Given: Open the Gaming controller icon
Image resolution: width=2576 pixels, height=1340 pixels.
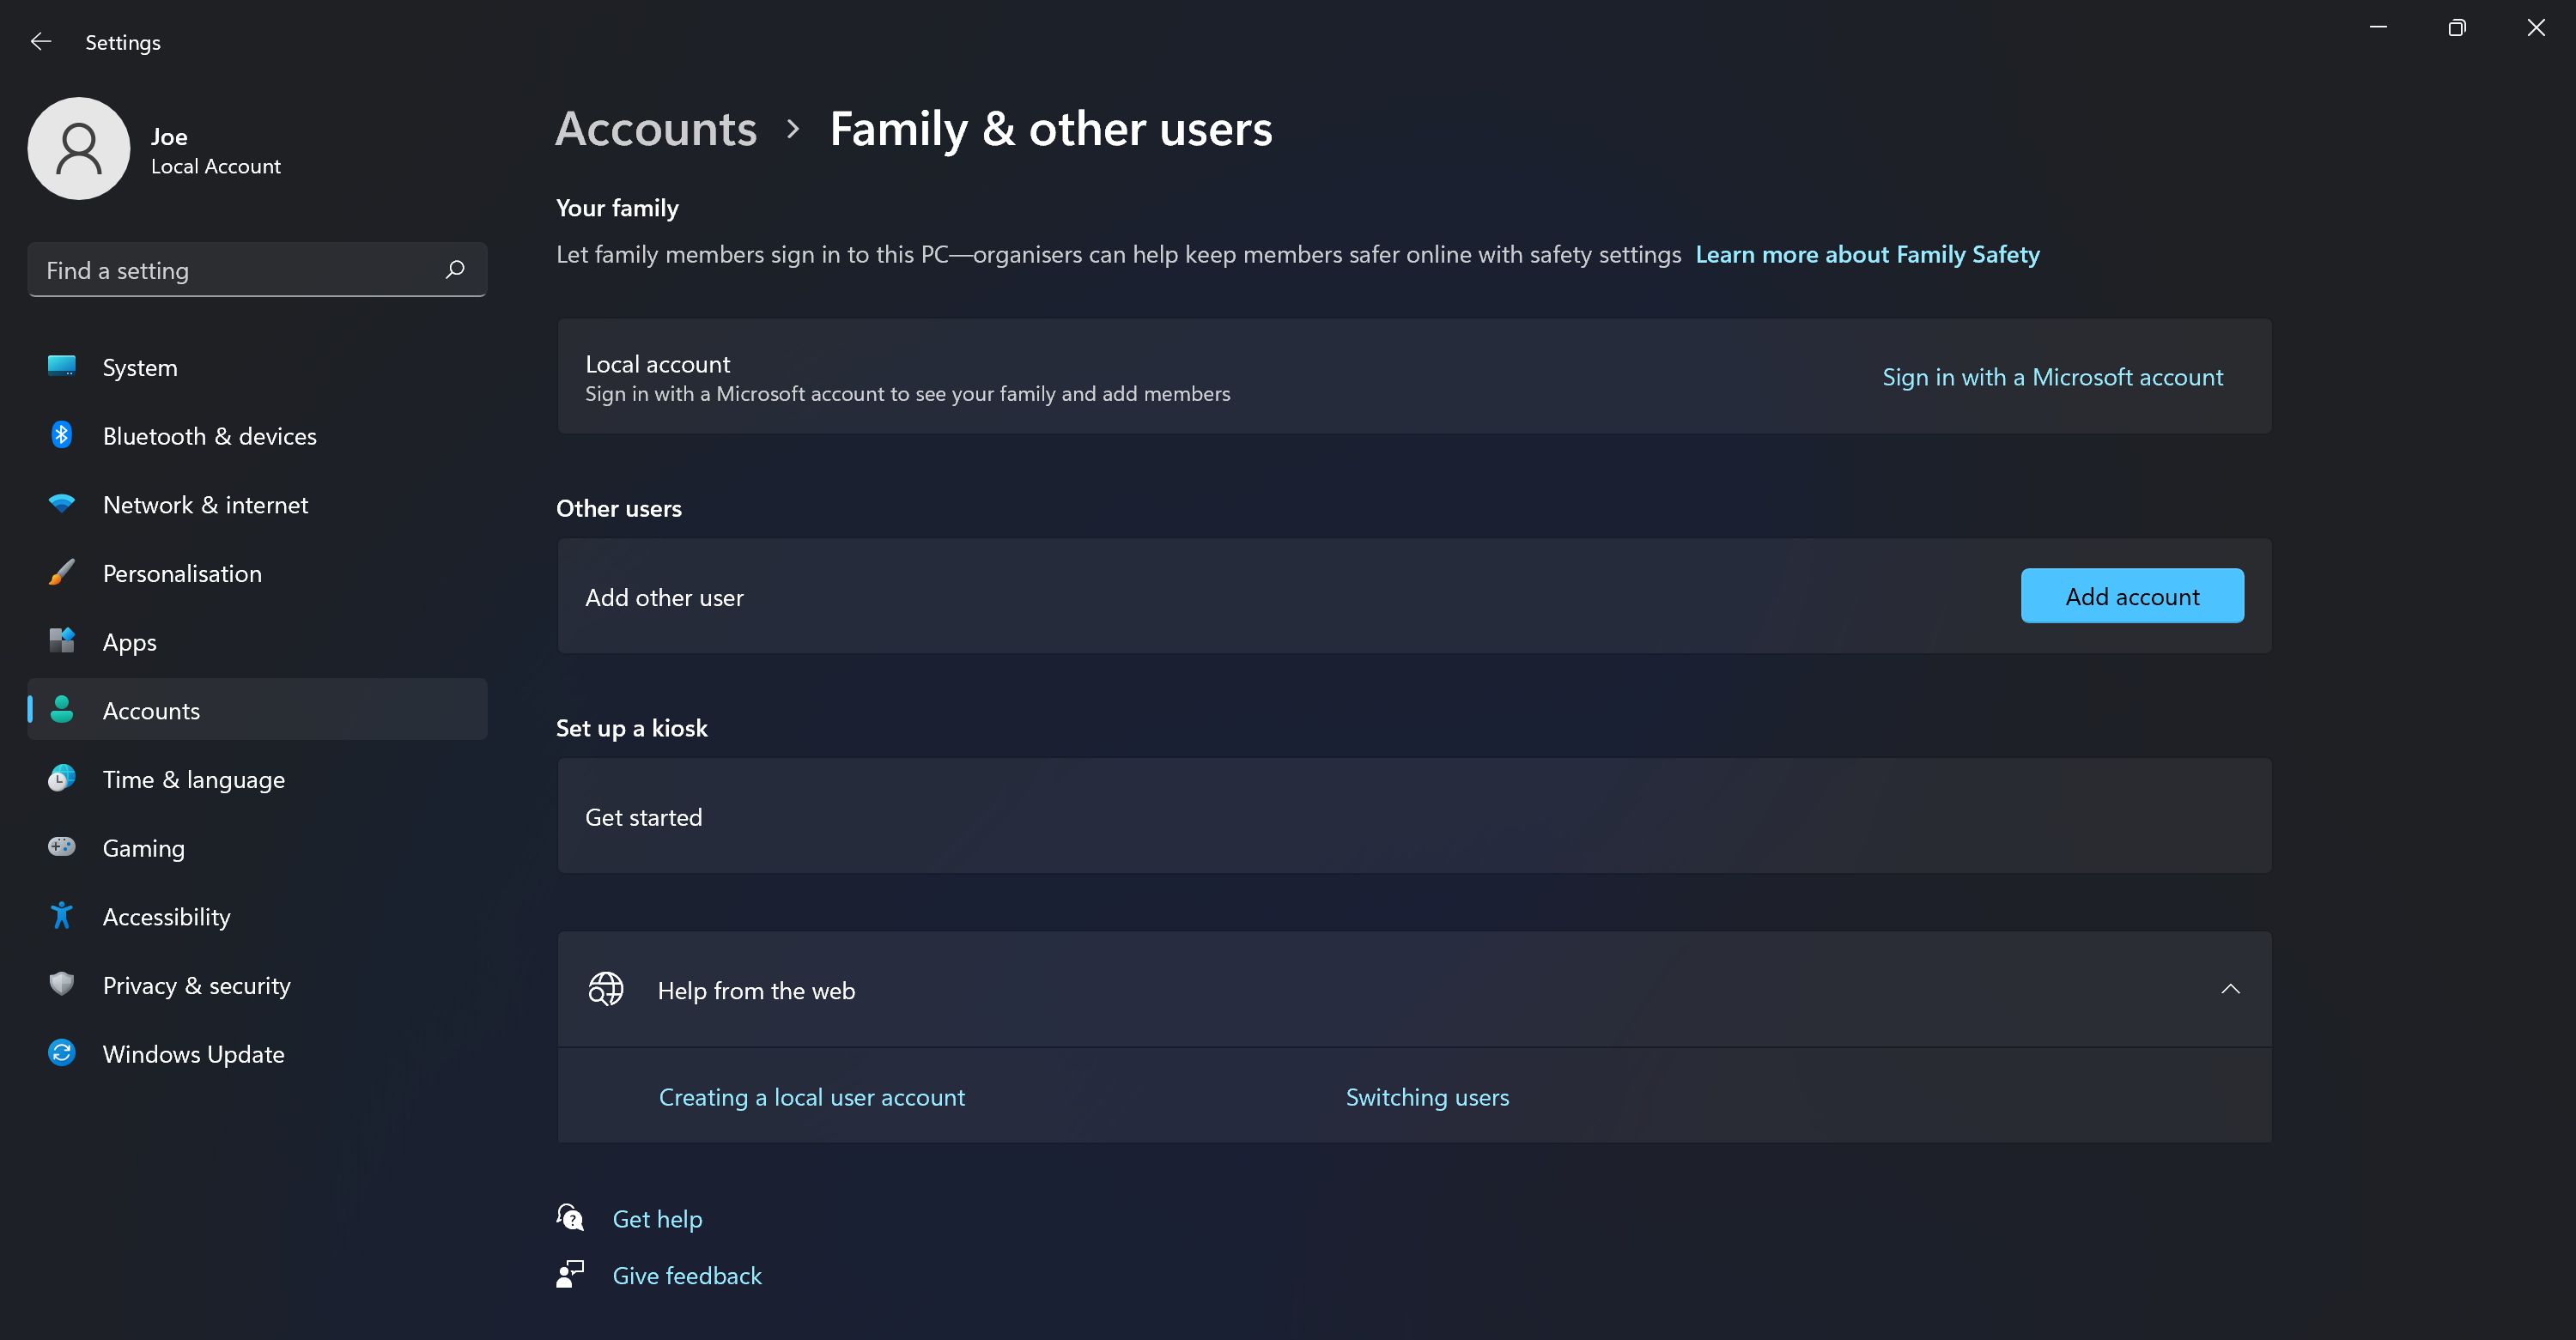Looking at the screenshot, I should click(62, 847).
